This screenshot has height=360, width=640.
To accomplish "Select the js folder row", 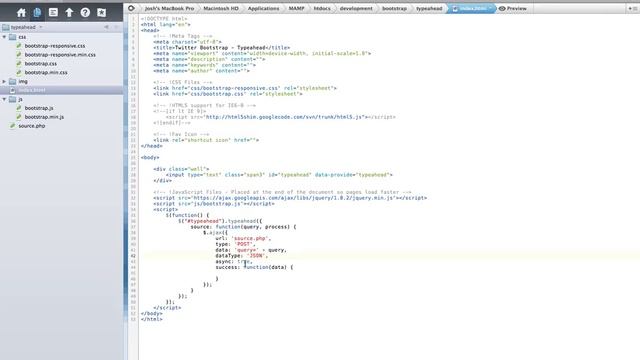I will click(61, 100).
